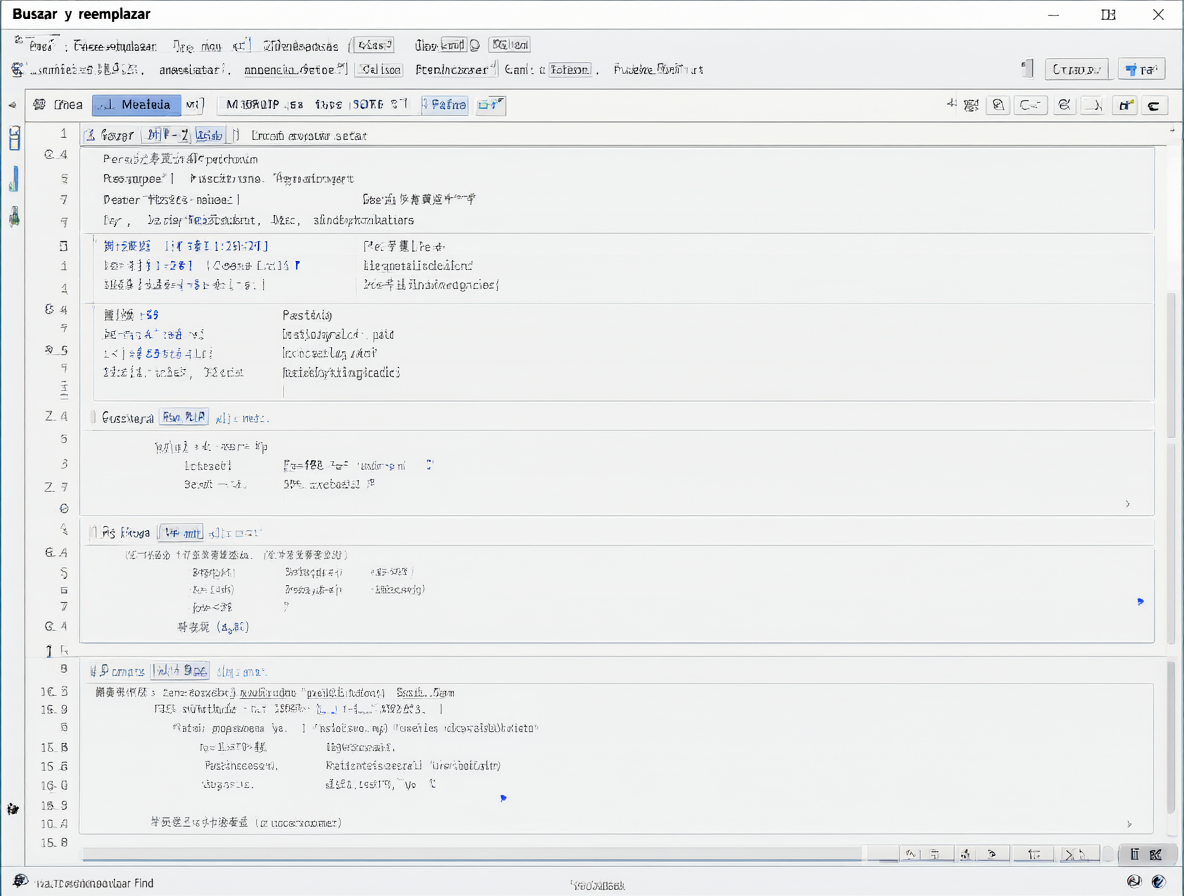Click the blue link text in the bottom section header

(242, 672)
